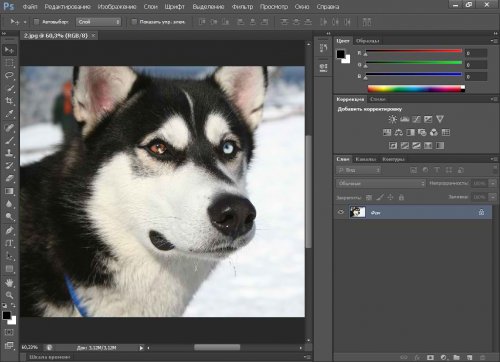Viewport: 500px width, 362px height.
Task: Add a Levels adjustment
Action: (405, 119)
